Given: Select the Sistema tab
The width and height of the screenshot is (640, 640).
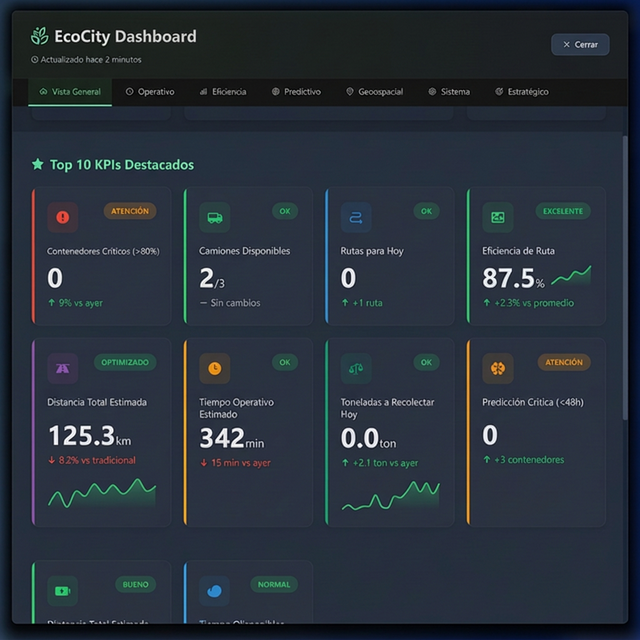Looking at the screenshot, I should (449, 92).
